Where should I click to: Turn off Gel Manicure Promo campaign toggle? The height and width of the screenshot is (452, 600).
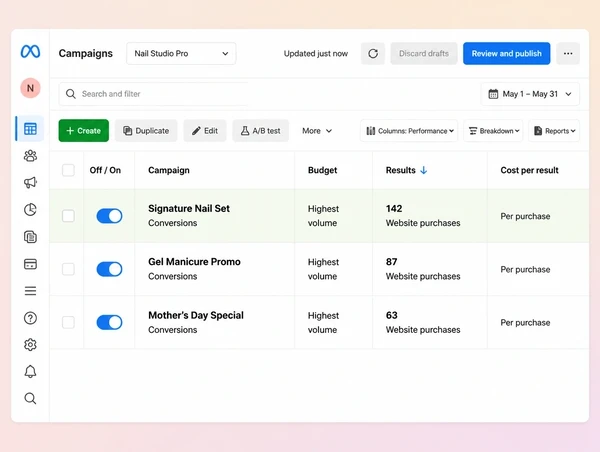coord(109,269)
